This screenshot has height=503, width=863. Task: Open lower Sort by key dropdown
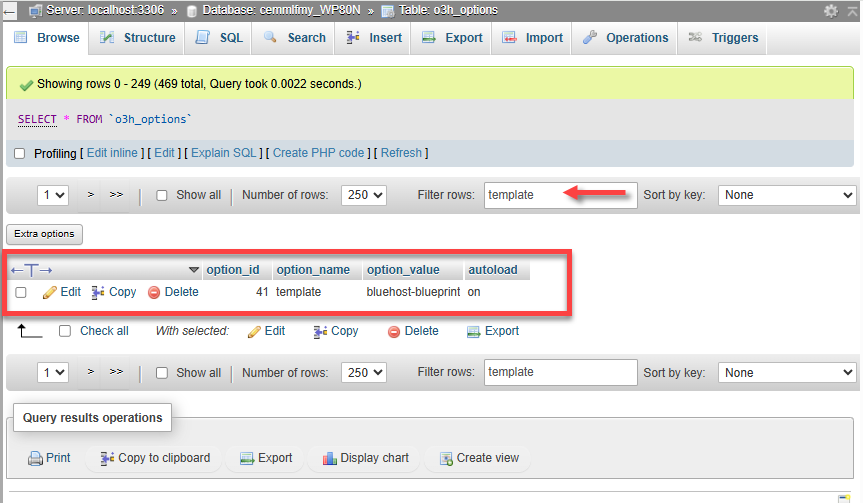[787, 373]
